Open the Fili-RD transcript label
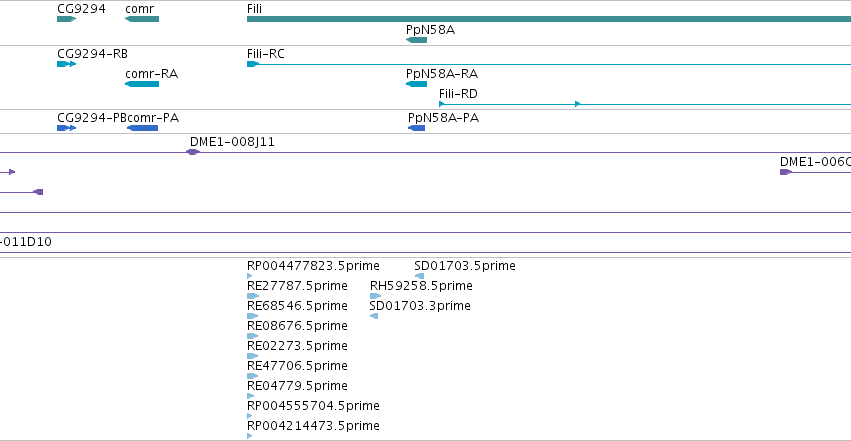The height and width of the screenshot is (441, 851). point(458,94)
